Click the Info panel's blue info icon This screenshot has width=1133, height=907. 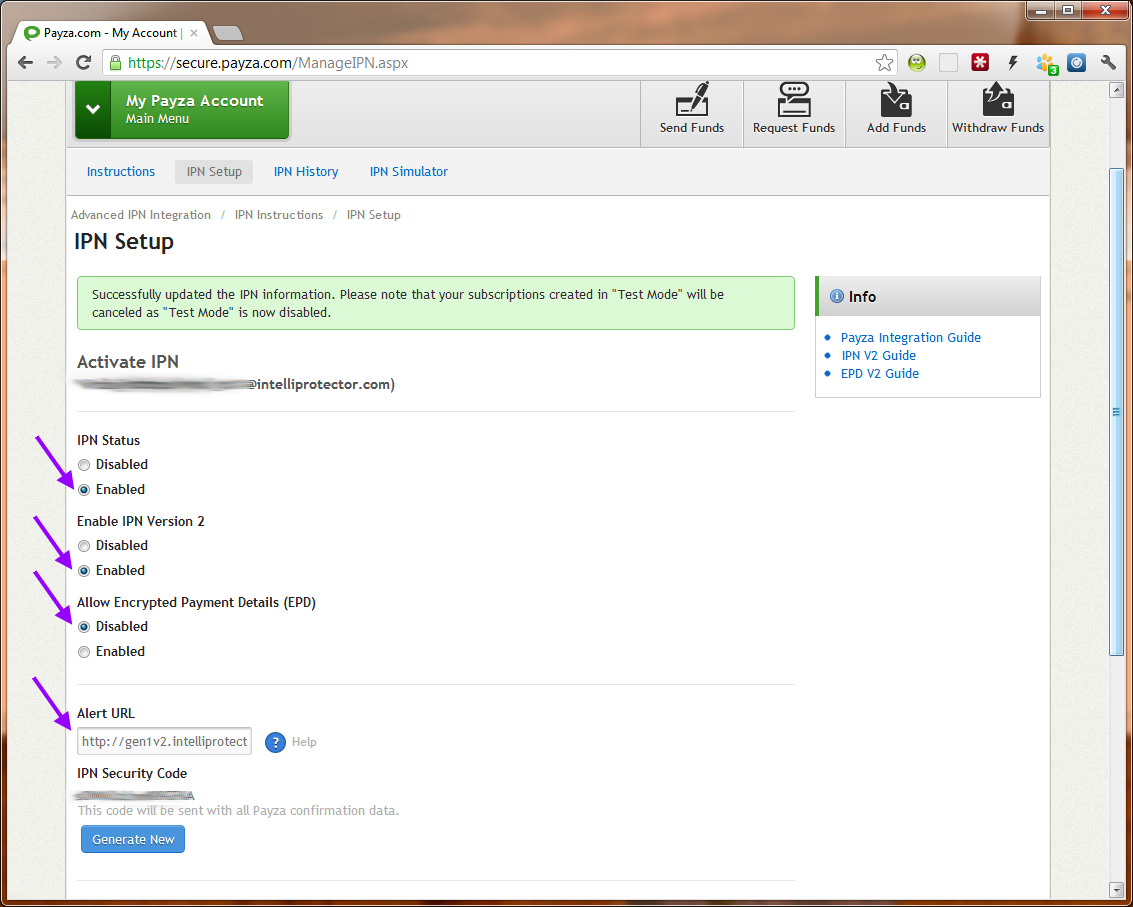click(x=837, y=296)
